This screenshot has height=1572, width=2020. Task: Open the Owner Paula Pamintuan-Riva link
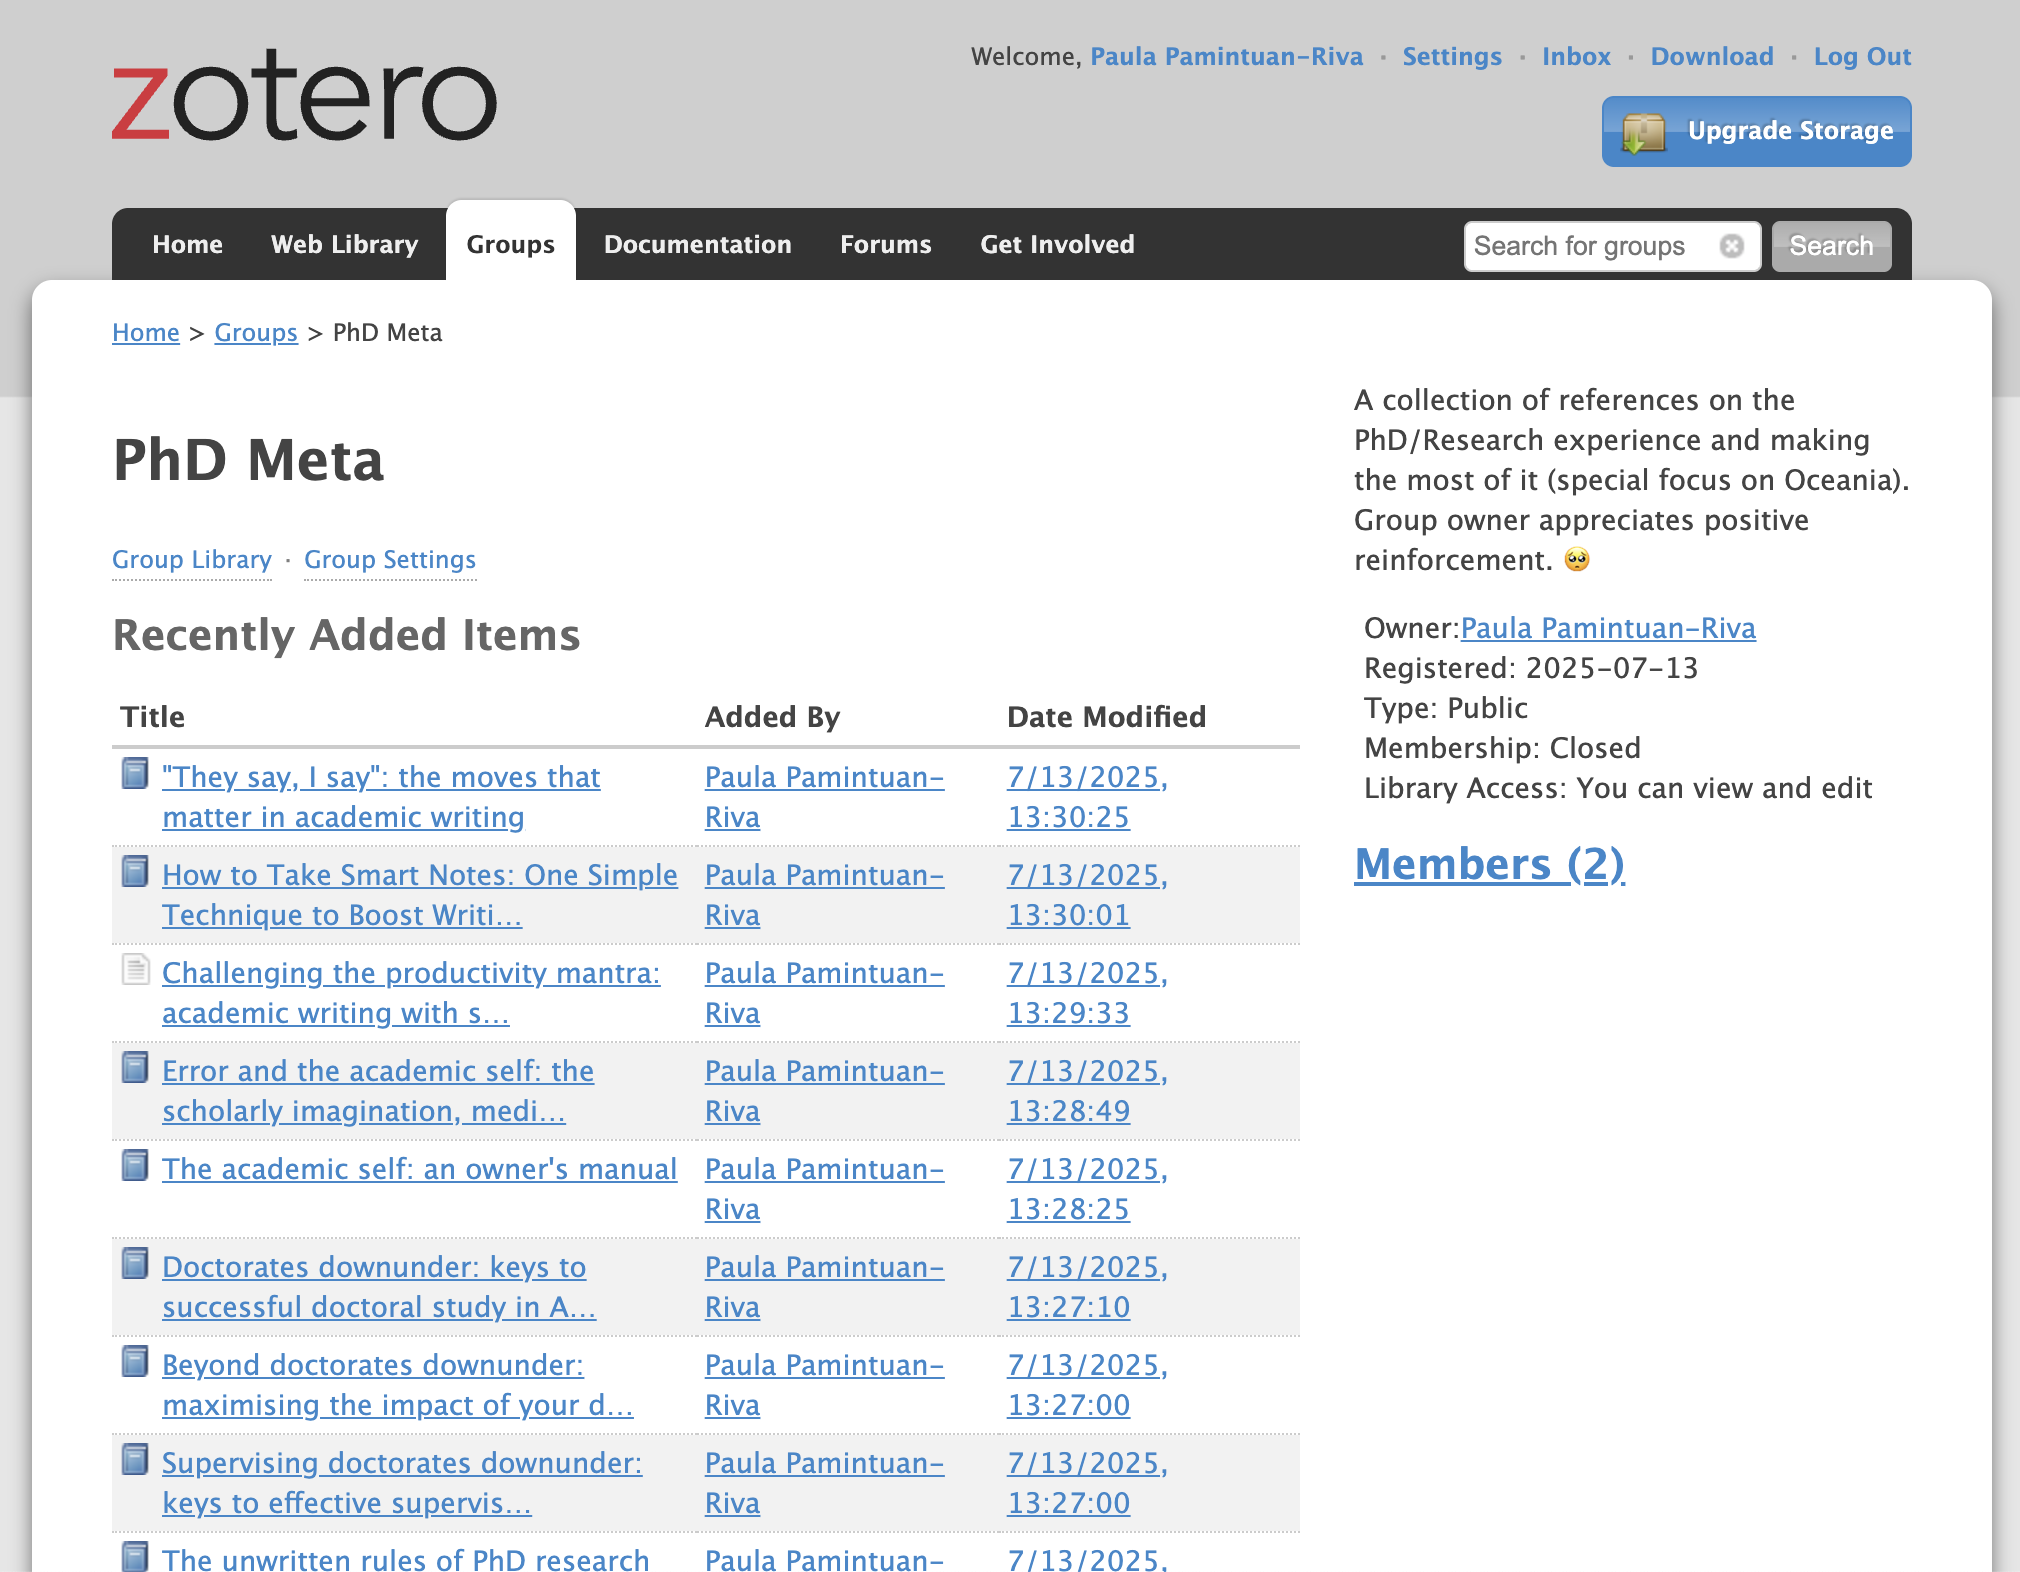[1608, 628]
